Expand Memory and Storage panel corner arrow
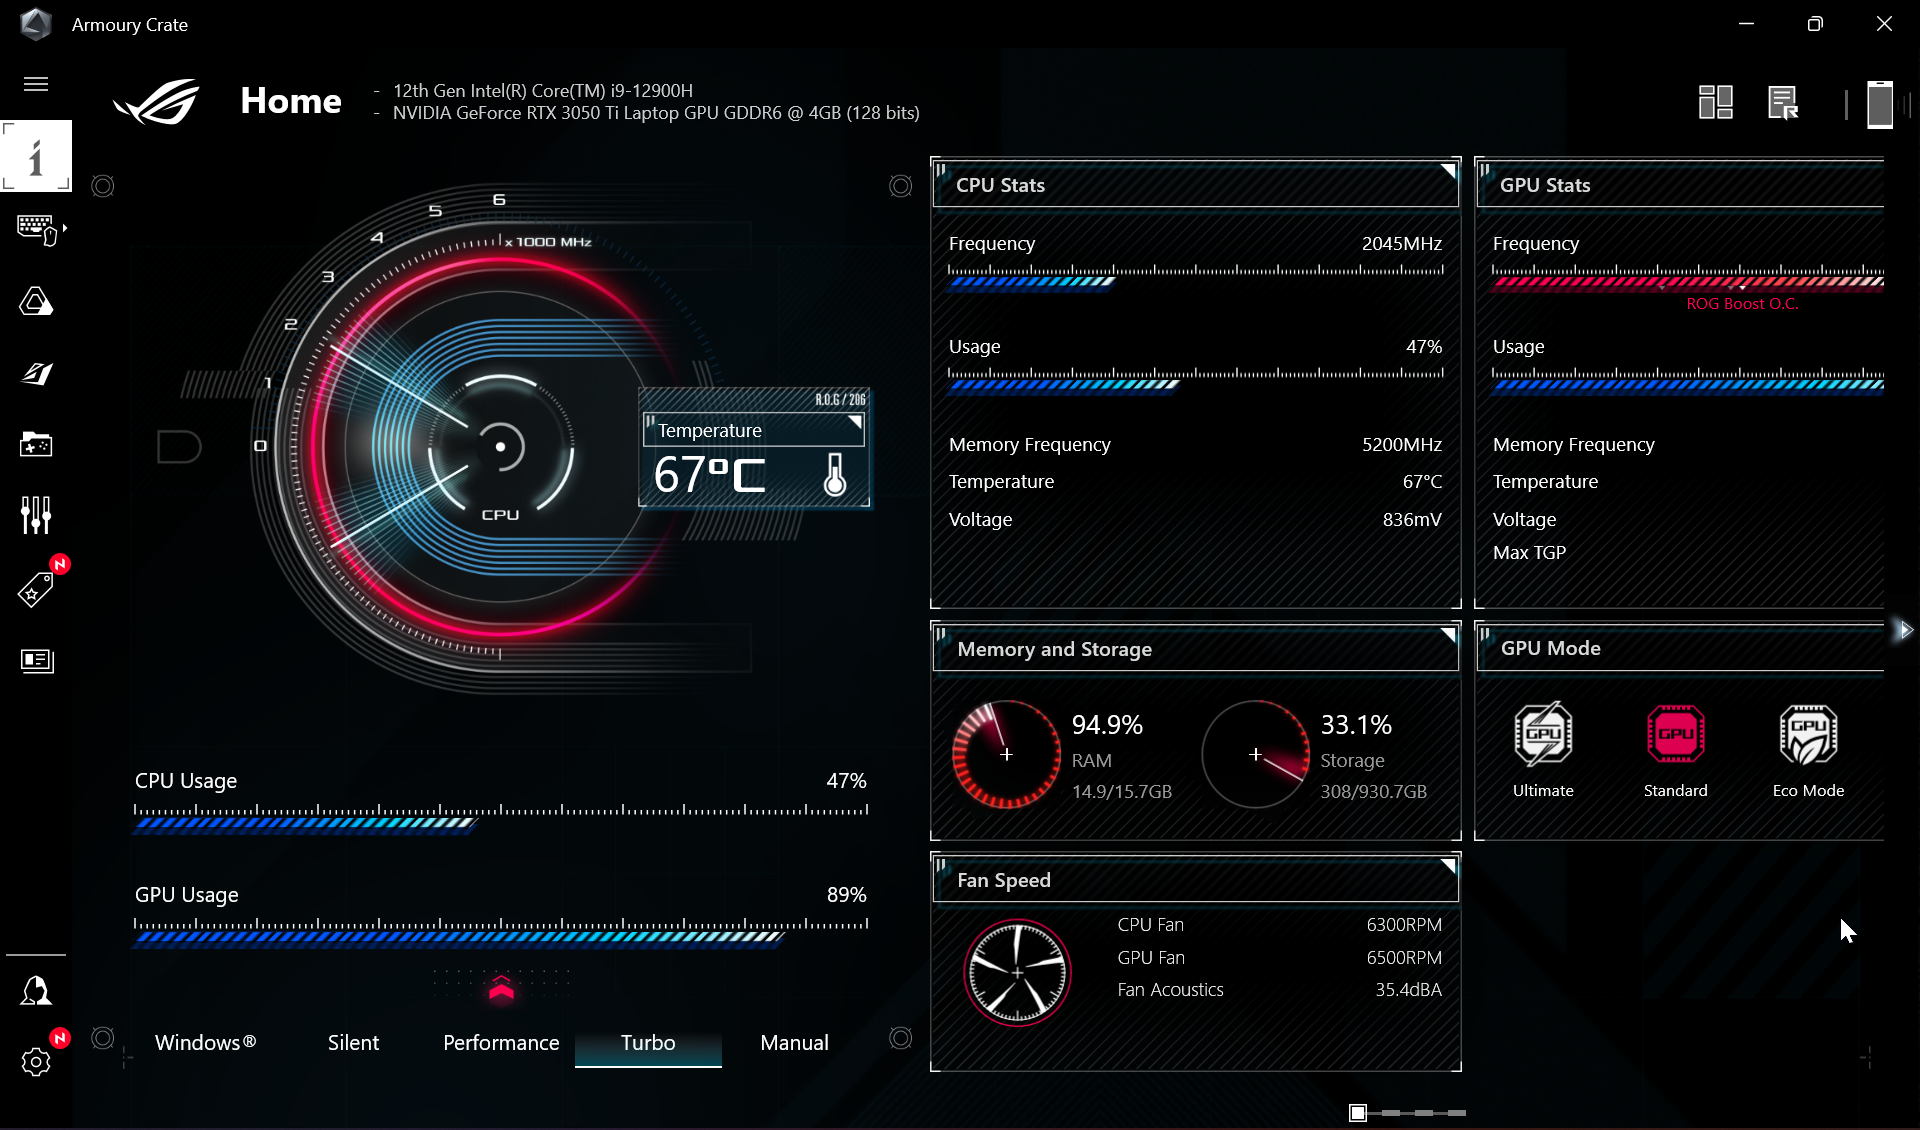 point(1448,634)
